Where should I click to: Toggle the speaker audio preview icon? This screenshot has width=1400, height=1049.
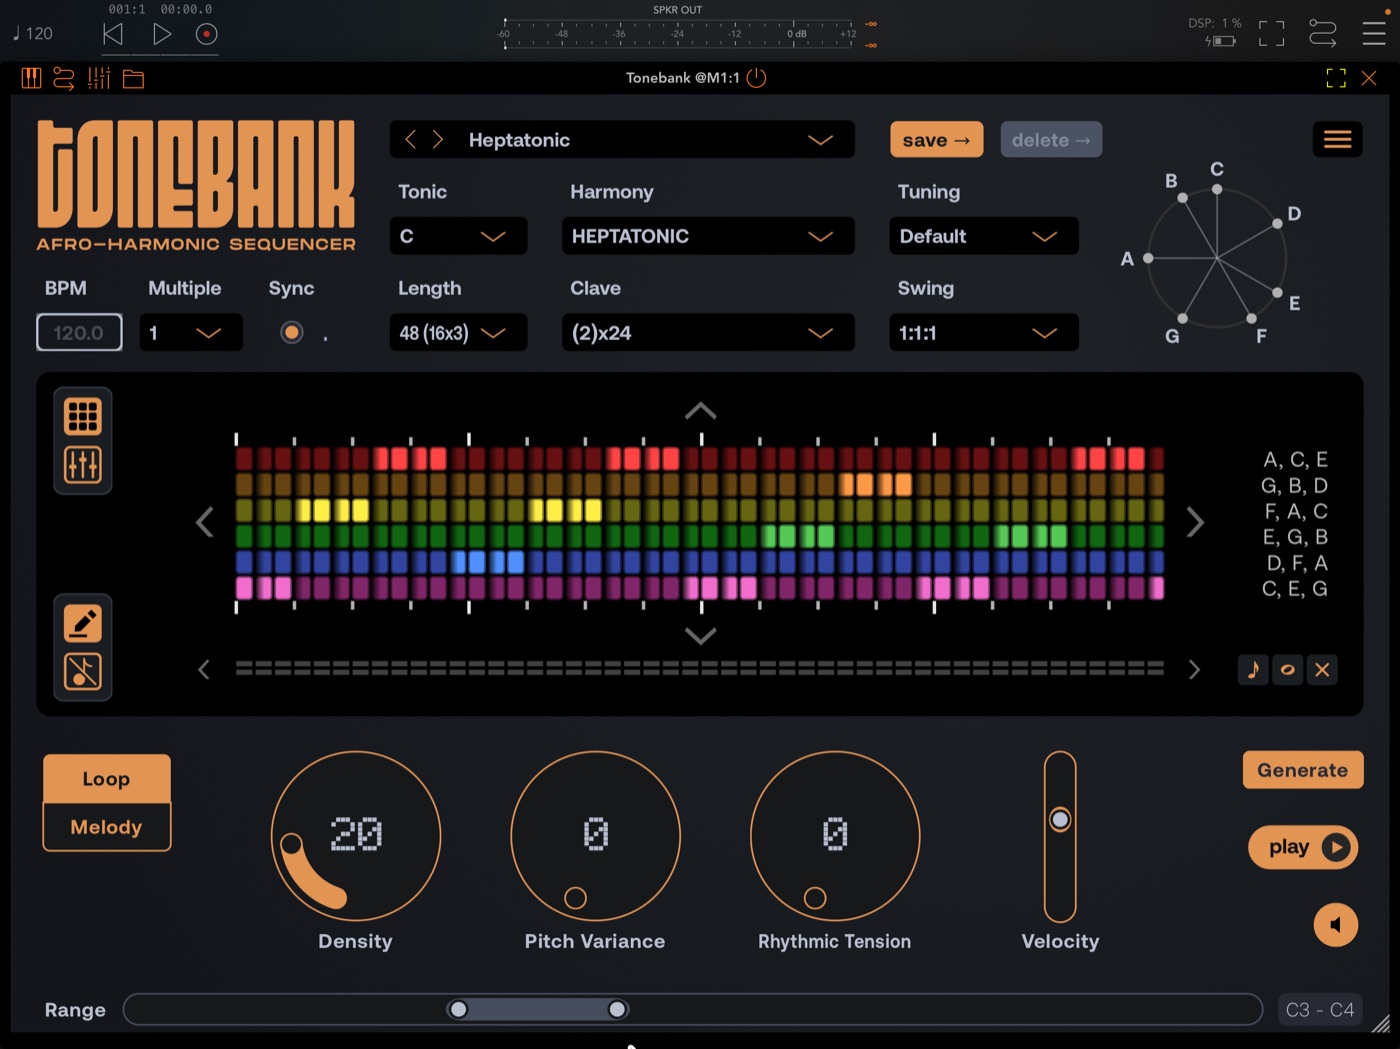[1336, 925]
